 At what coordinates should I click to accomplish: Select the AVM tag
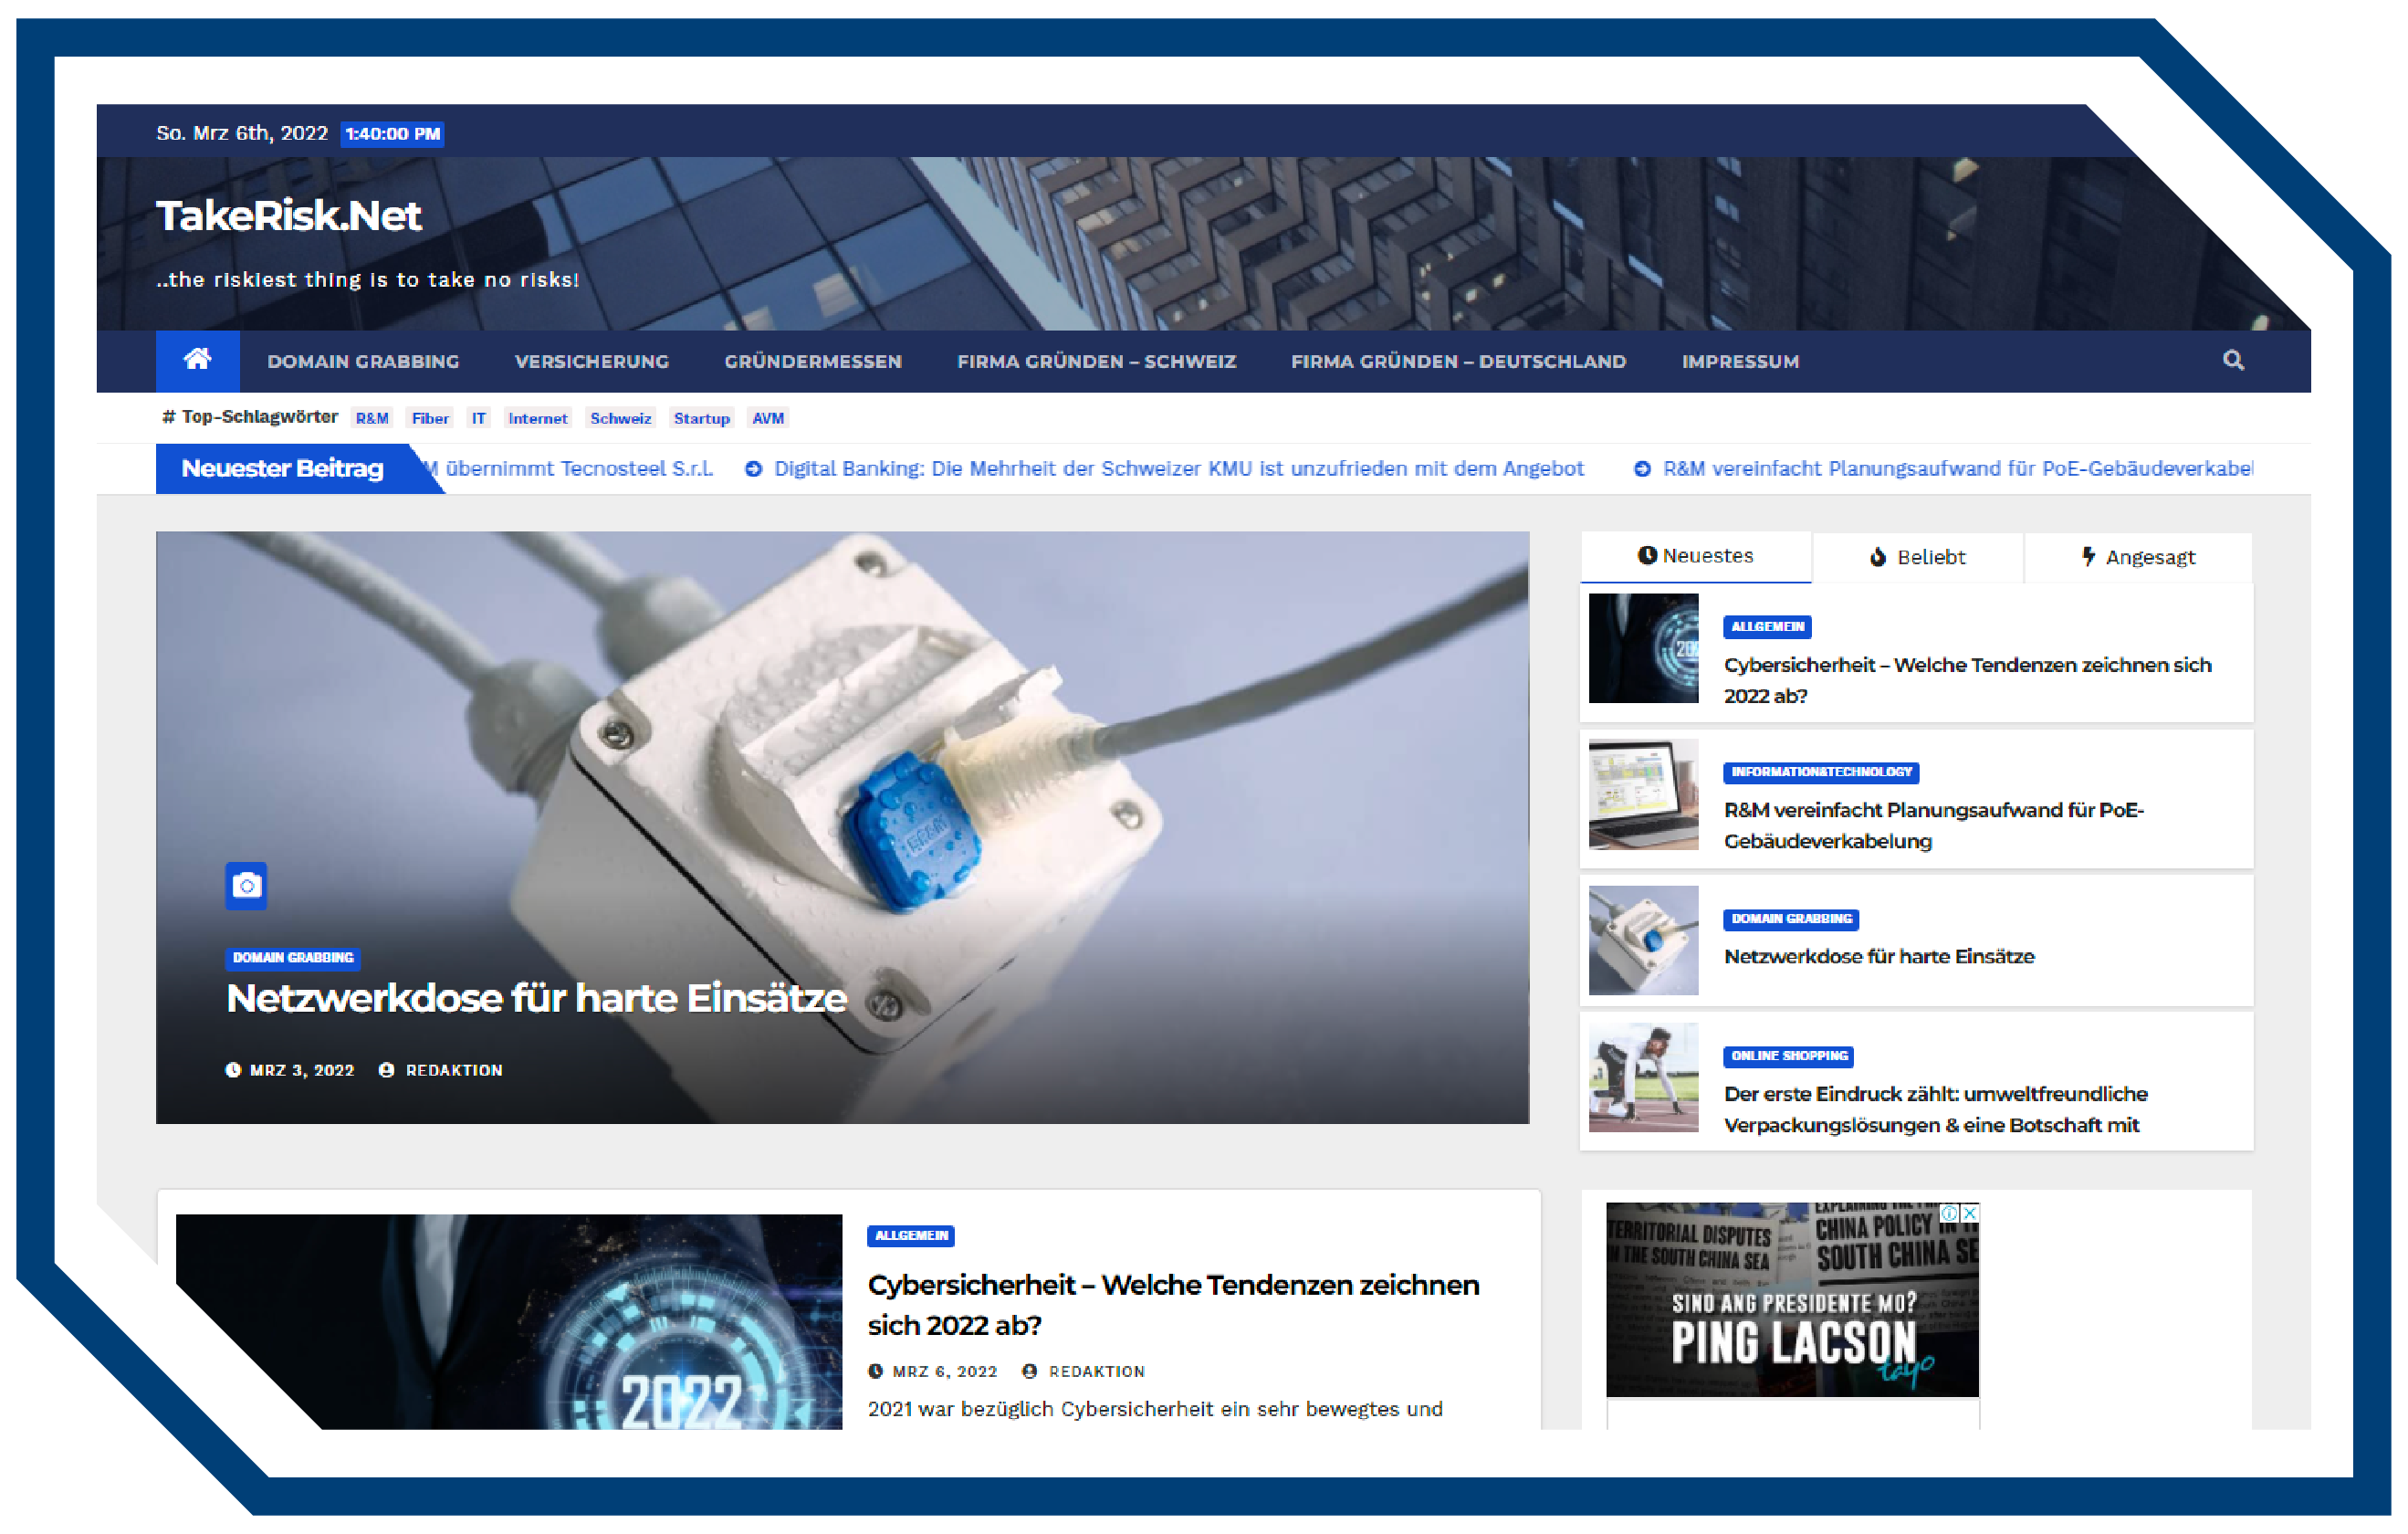(768, 418)
